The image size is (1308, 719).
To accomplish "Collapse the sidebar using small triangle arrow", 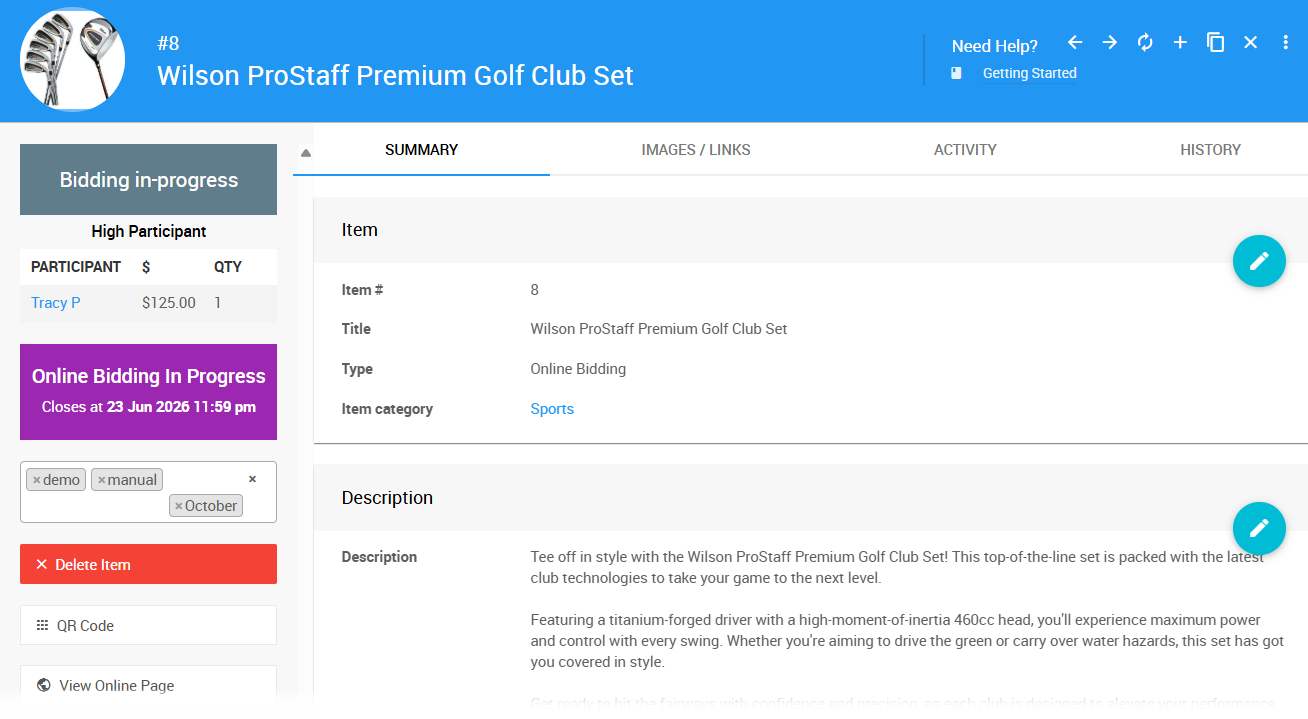I will pyautogui.click(x=306, y=153).
